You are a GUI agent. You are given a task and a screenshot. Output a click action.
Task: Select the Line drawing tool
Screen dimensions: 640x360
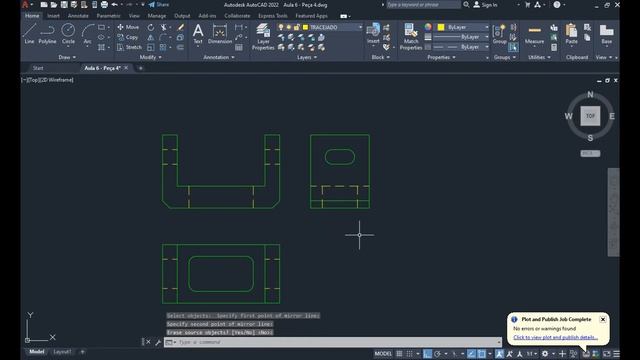pos(29,34)
